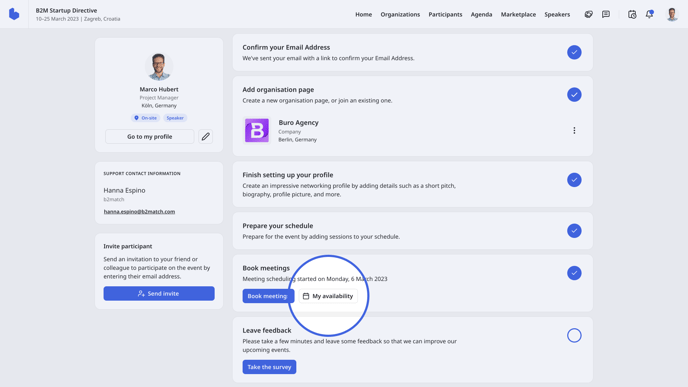Open Buro Agency three-dot options menu
This screenshot has width=688, height=387.
574,130
